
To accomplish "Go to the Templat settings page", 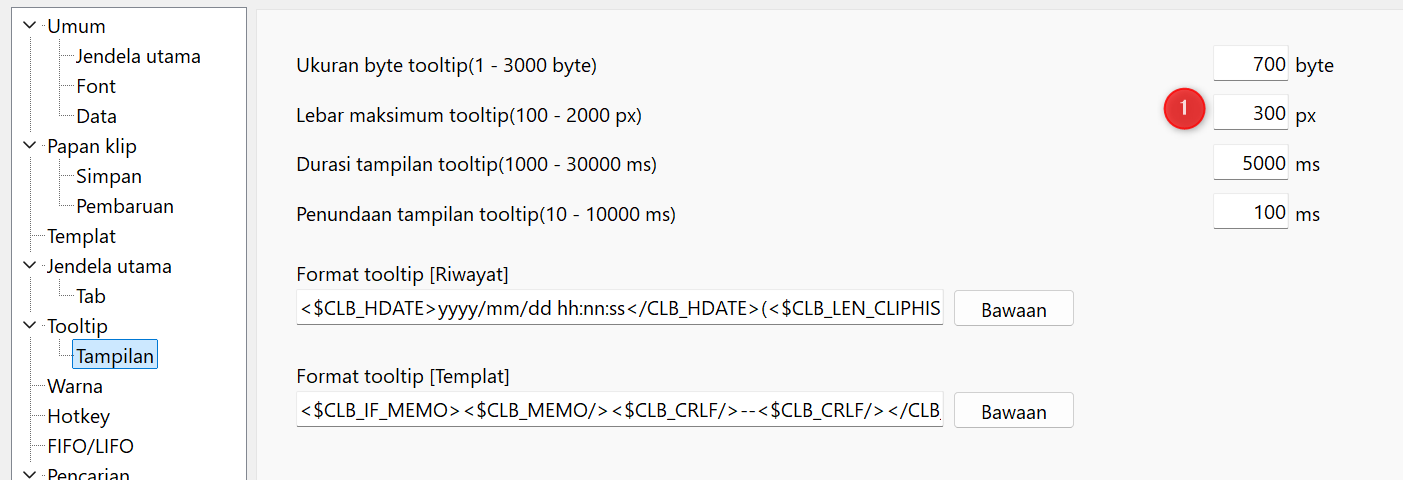I will [x=81, y=236].
